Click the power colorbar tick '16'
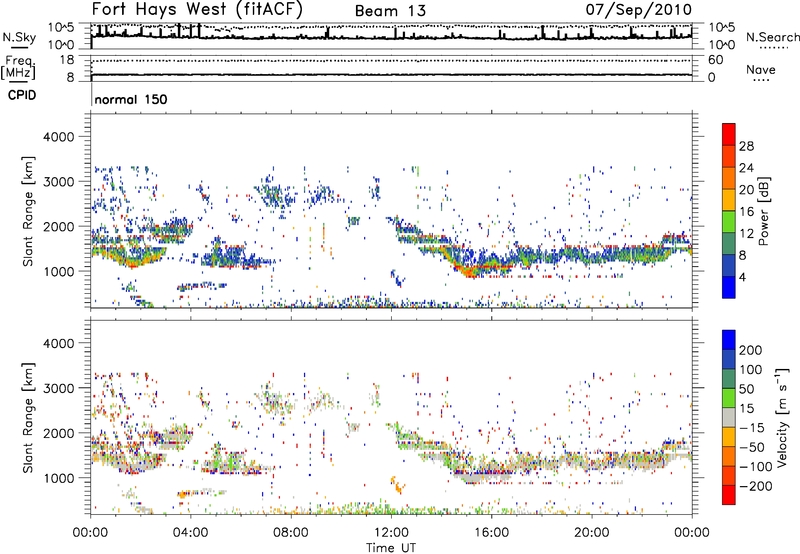The image size is (800, 554). (746, 212)
